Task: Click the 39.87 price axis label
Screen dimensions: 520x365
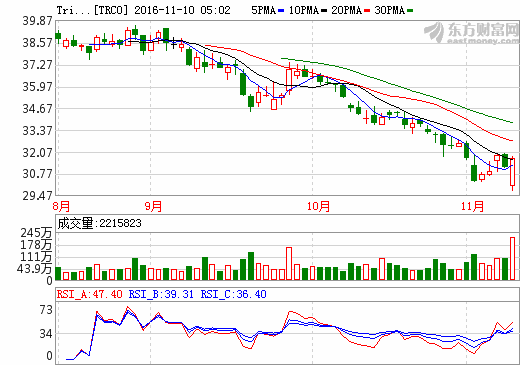Action: 37,21
